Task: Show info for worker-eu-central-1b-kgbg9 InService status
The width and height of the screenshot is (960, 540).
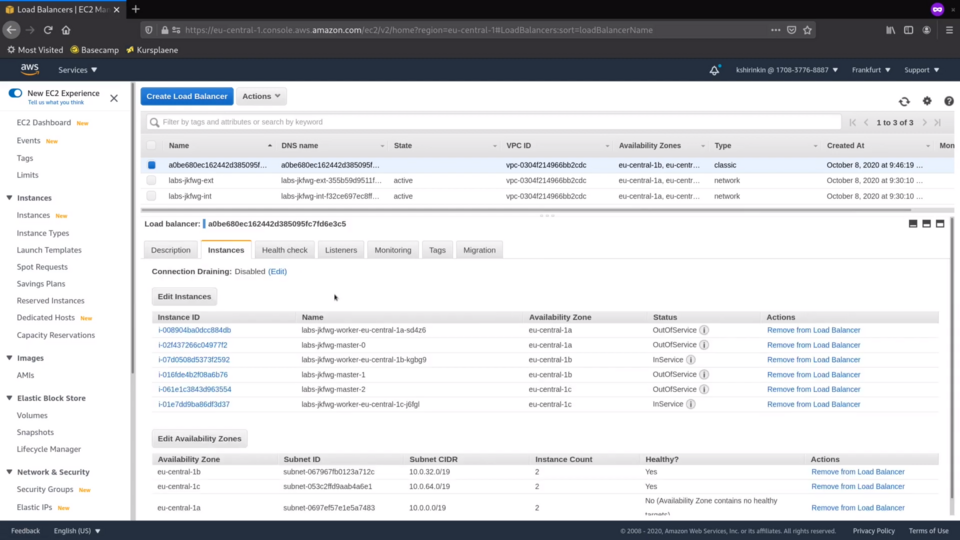Action: pyautogui.click(x=691, y=360)
